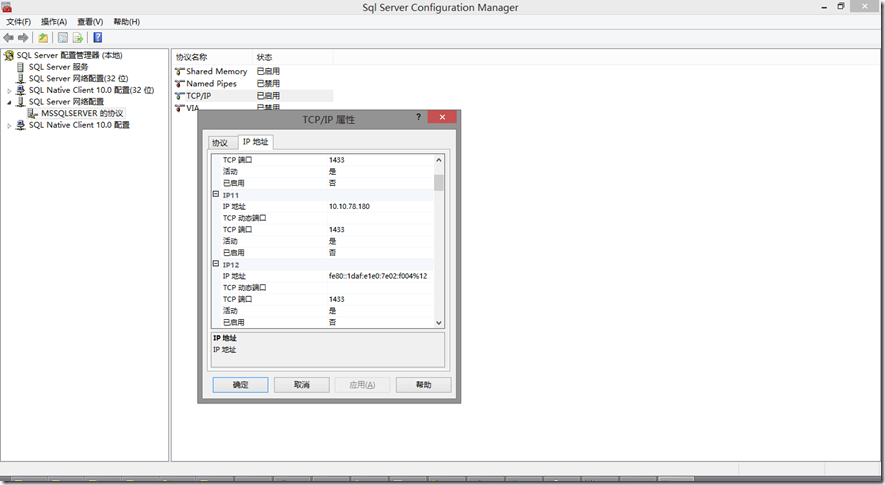Collapse the IP11 group
Screen dimensions: 885x485
point(216,194)
